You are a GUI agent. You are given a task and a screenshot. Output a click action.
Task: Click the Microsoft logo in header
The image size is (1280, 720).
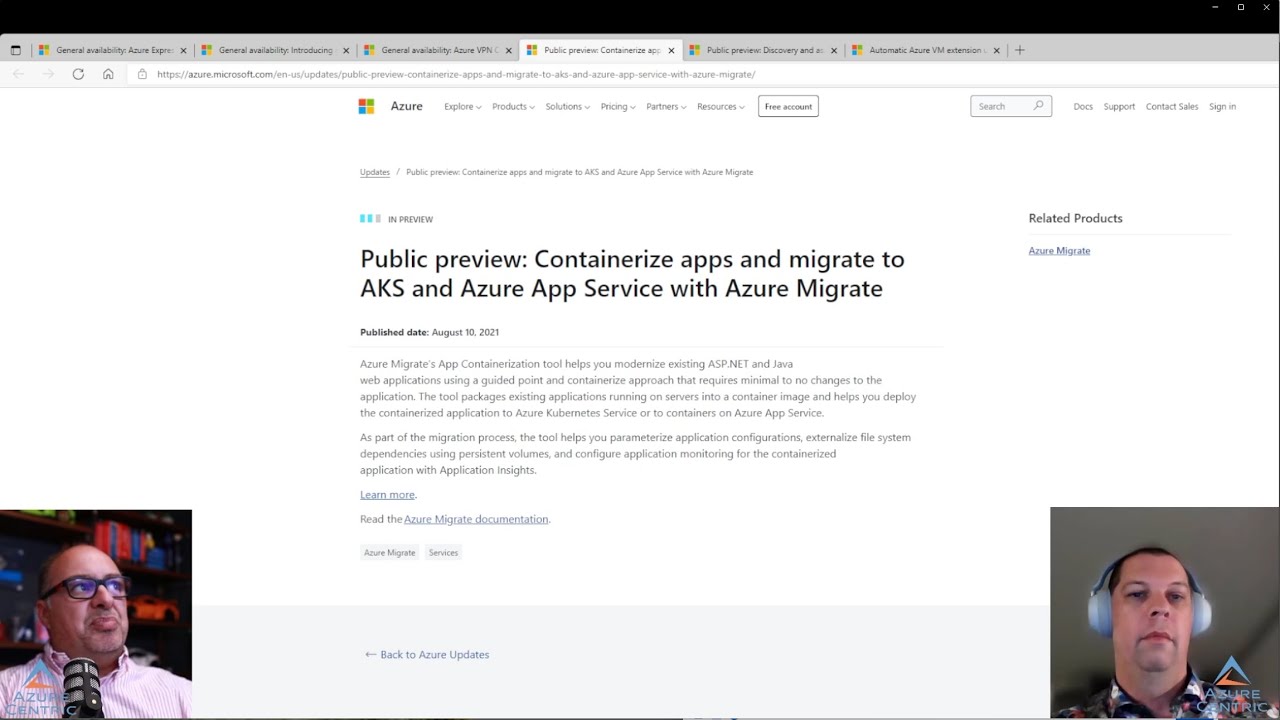coord(366,106)
